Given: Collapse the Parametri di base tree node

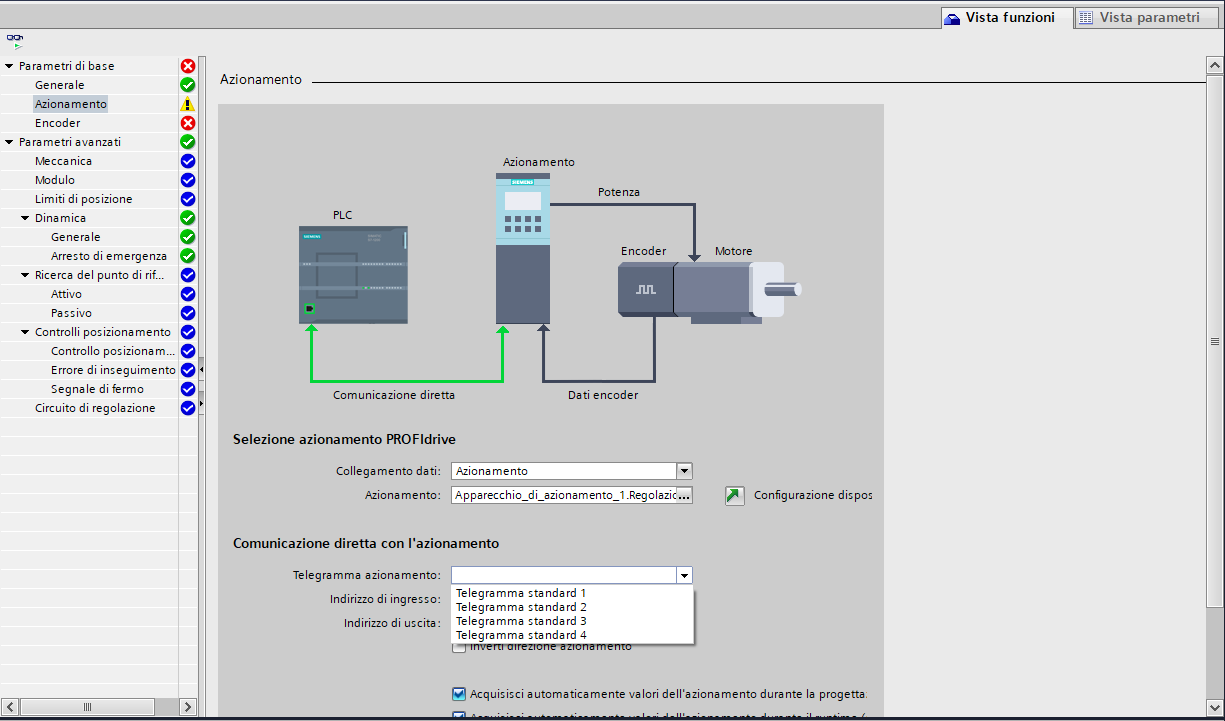Looking at the screenshot, I should 9,66.
